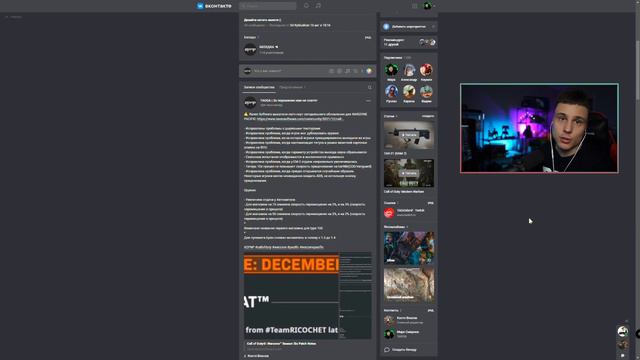Open the post options three-dot menu
The height and width of the screenshot is (360, 640).
368,100
